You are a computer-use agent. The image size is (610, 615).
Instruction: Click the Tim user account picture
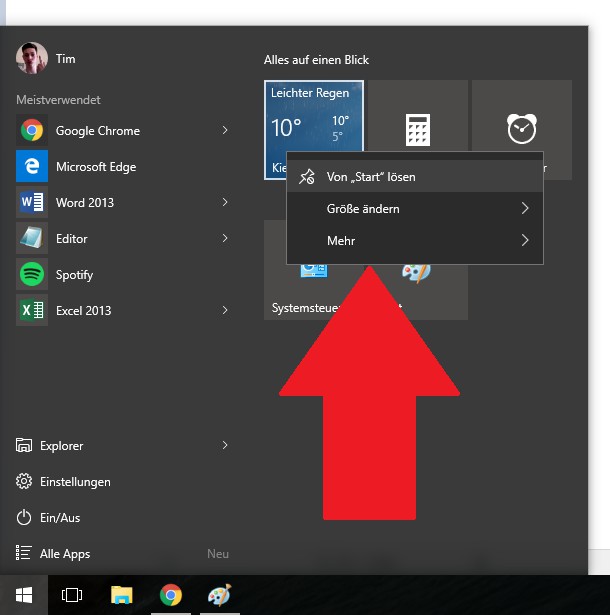coord(32,59)
